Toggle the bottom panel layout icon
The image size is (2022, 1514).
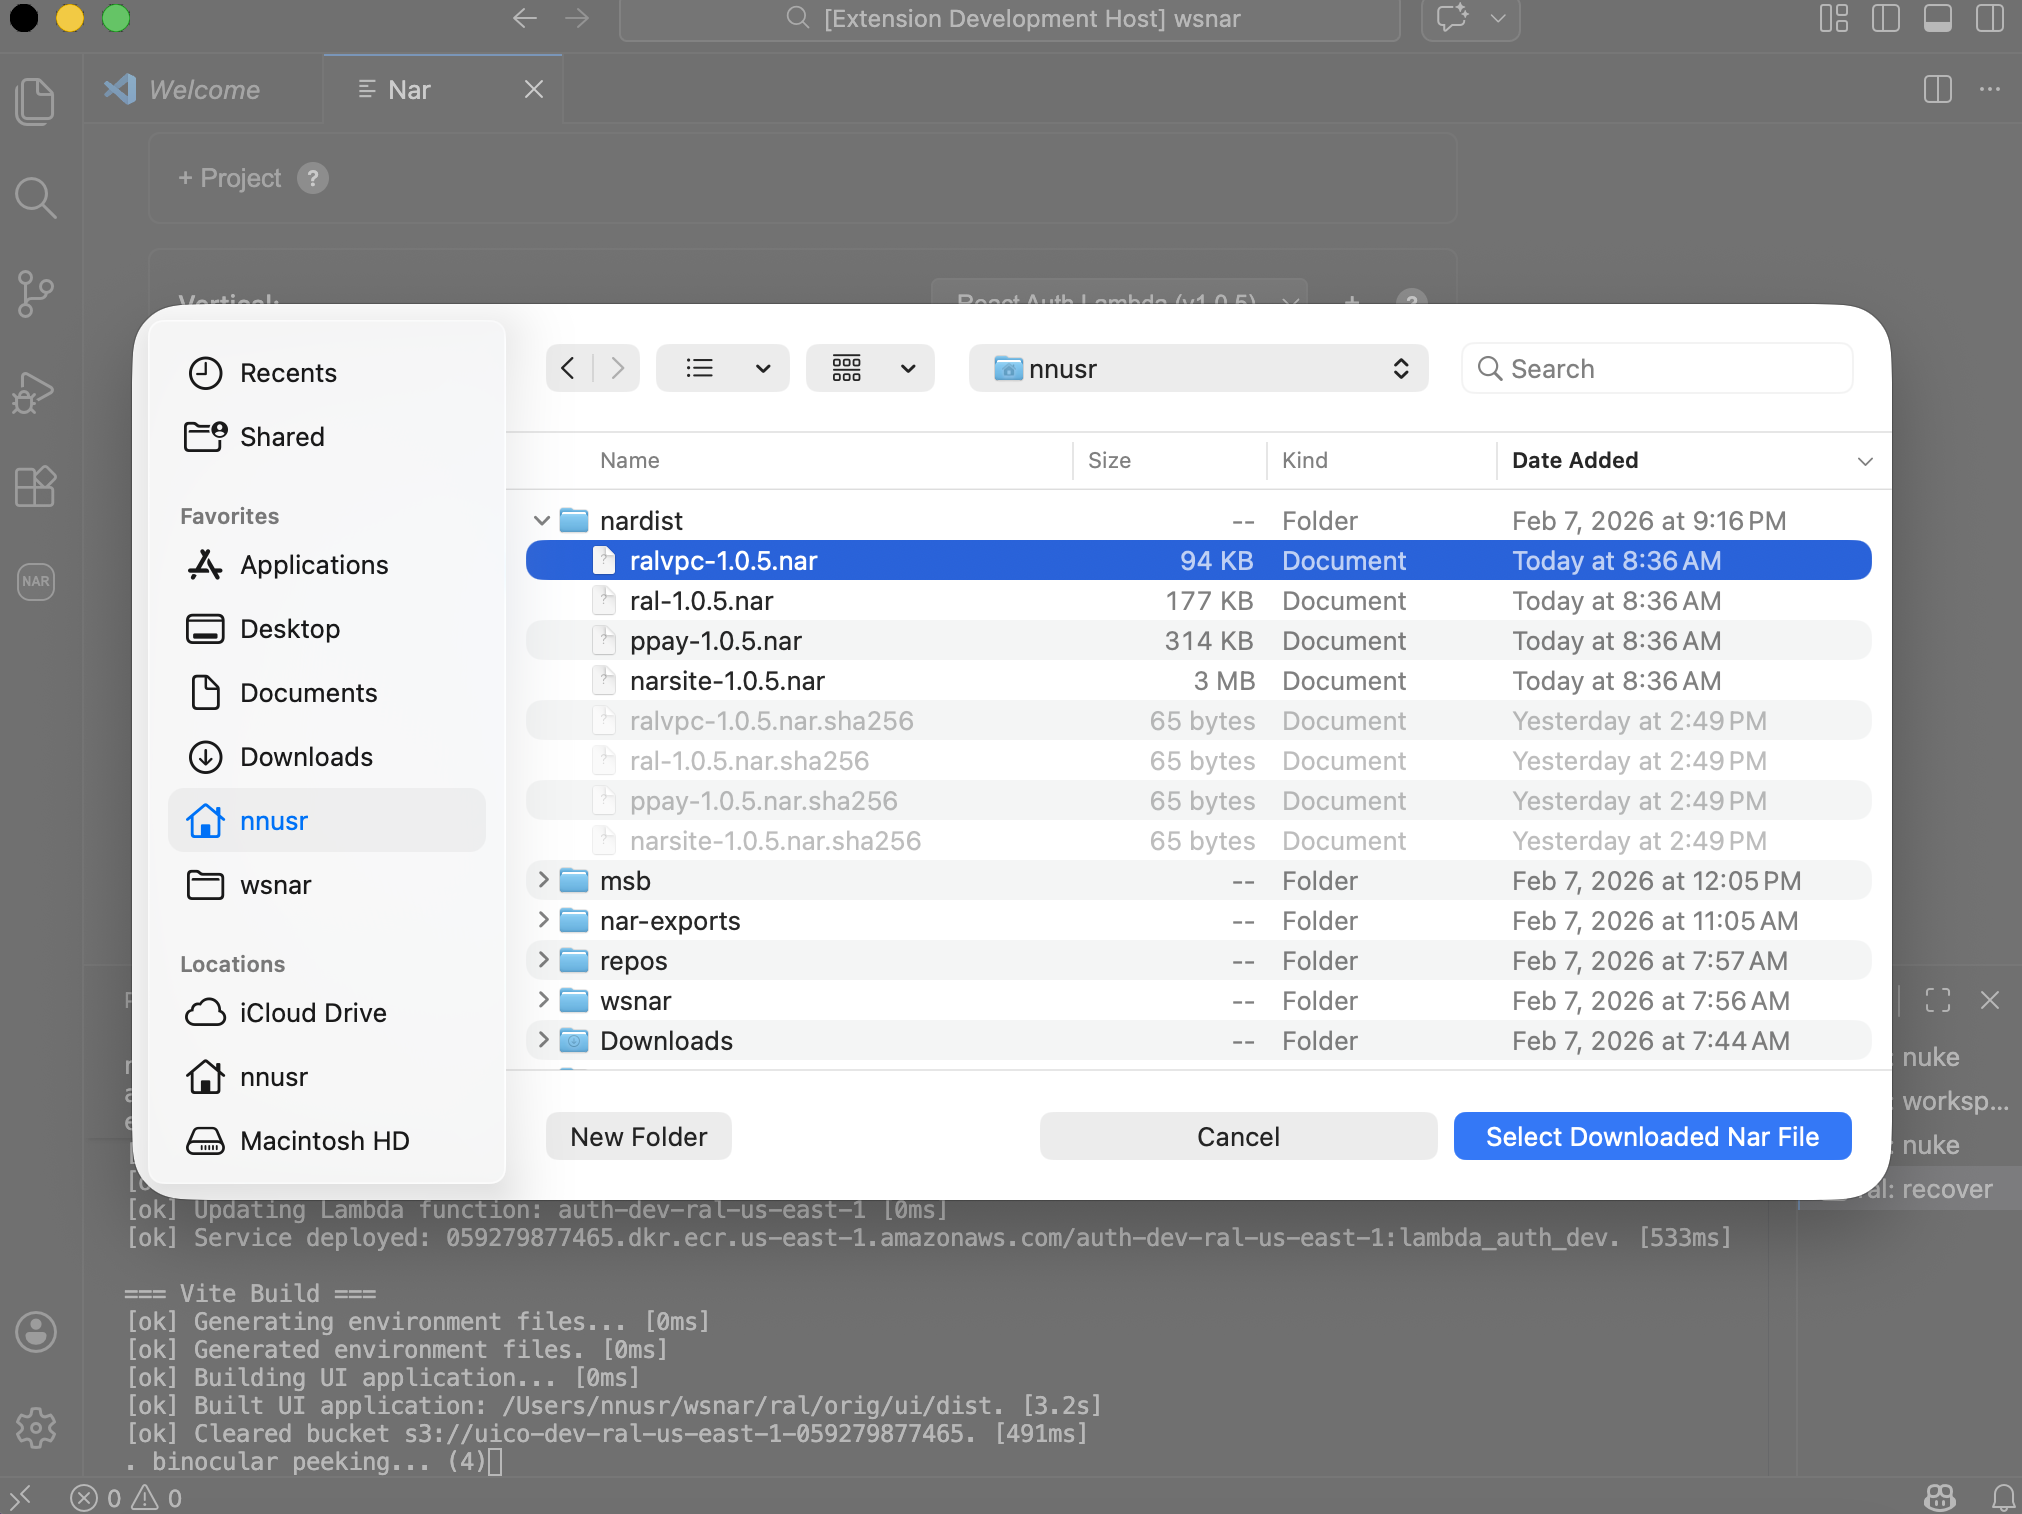[x=1937, y=19]
